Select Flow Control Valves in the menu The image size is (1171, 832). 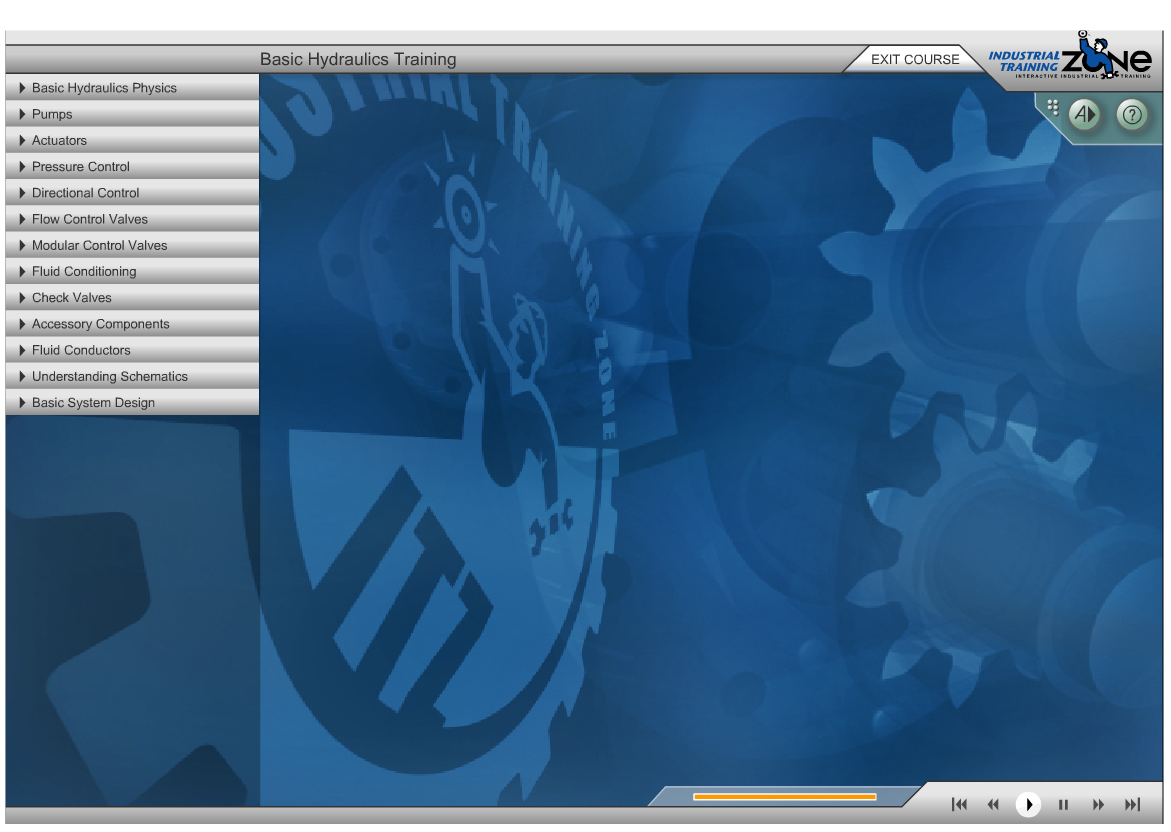132,218
